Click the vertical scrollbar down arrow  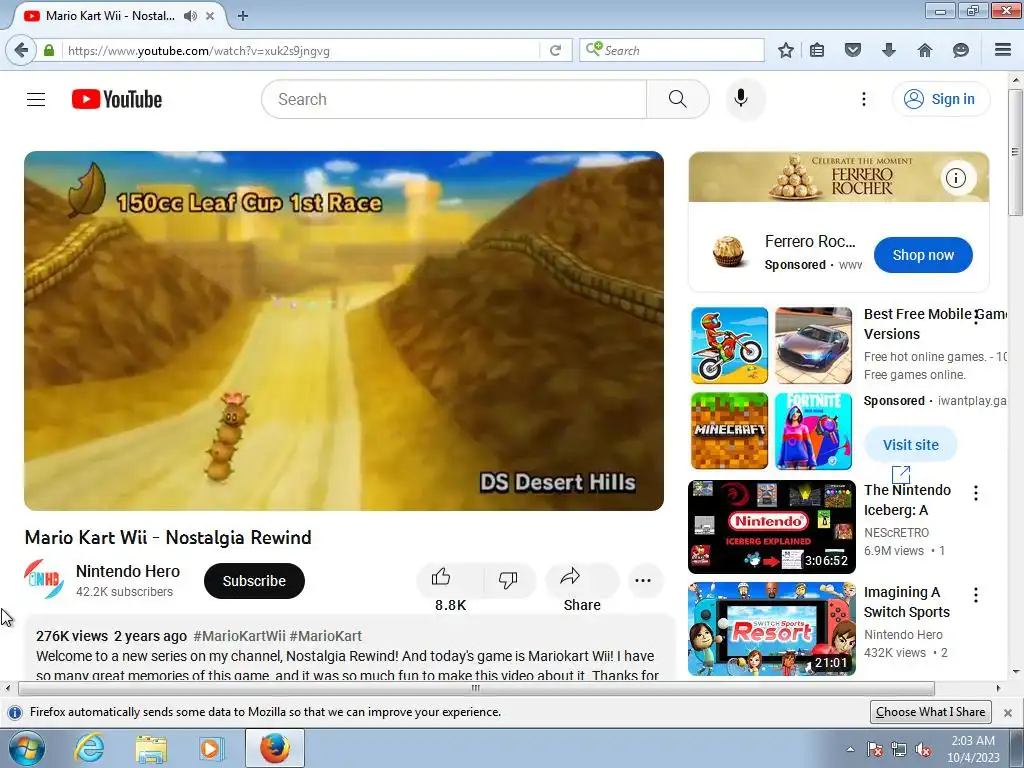[x=1016, y=671]
